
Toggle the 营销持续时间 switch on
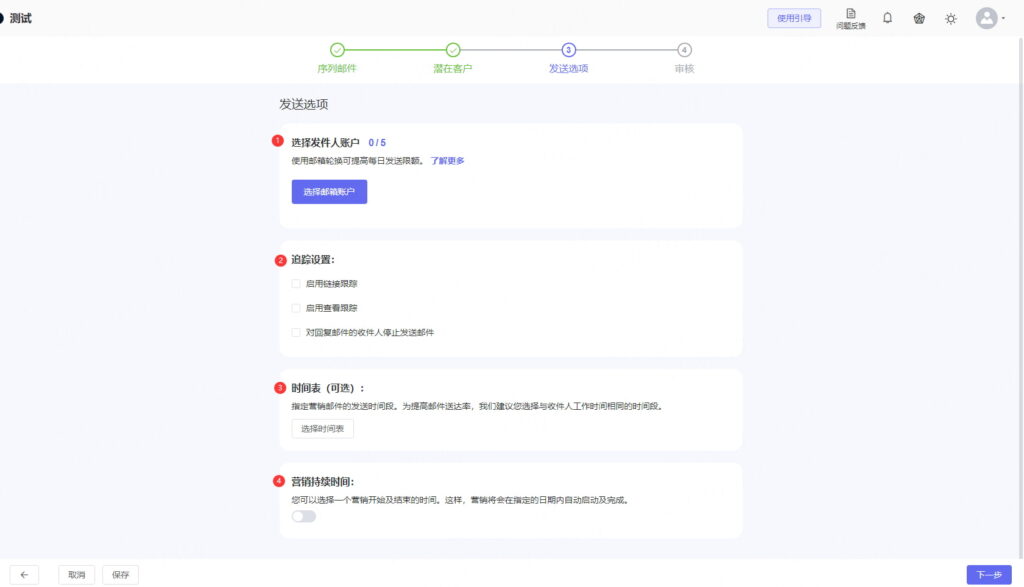point(303,514)
